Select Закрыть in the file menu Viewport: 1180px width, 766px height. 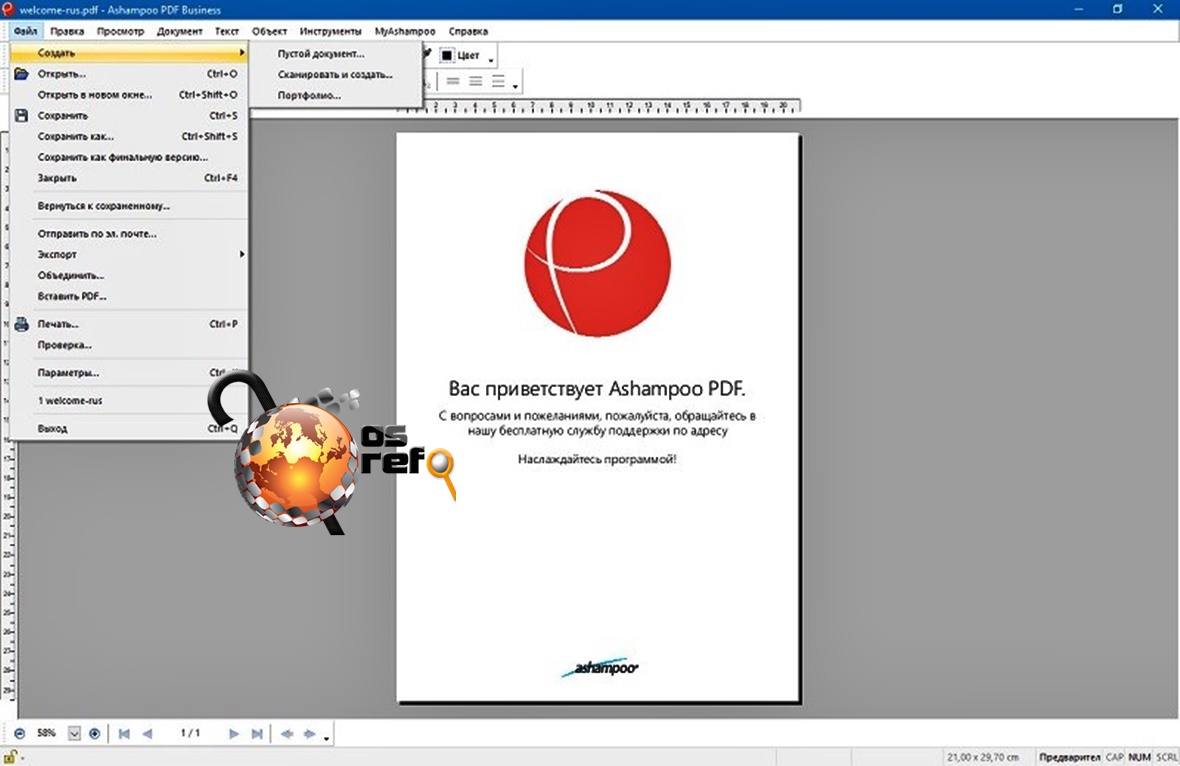129,178
